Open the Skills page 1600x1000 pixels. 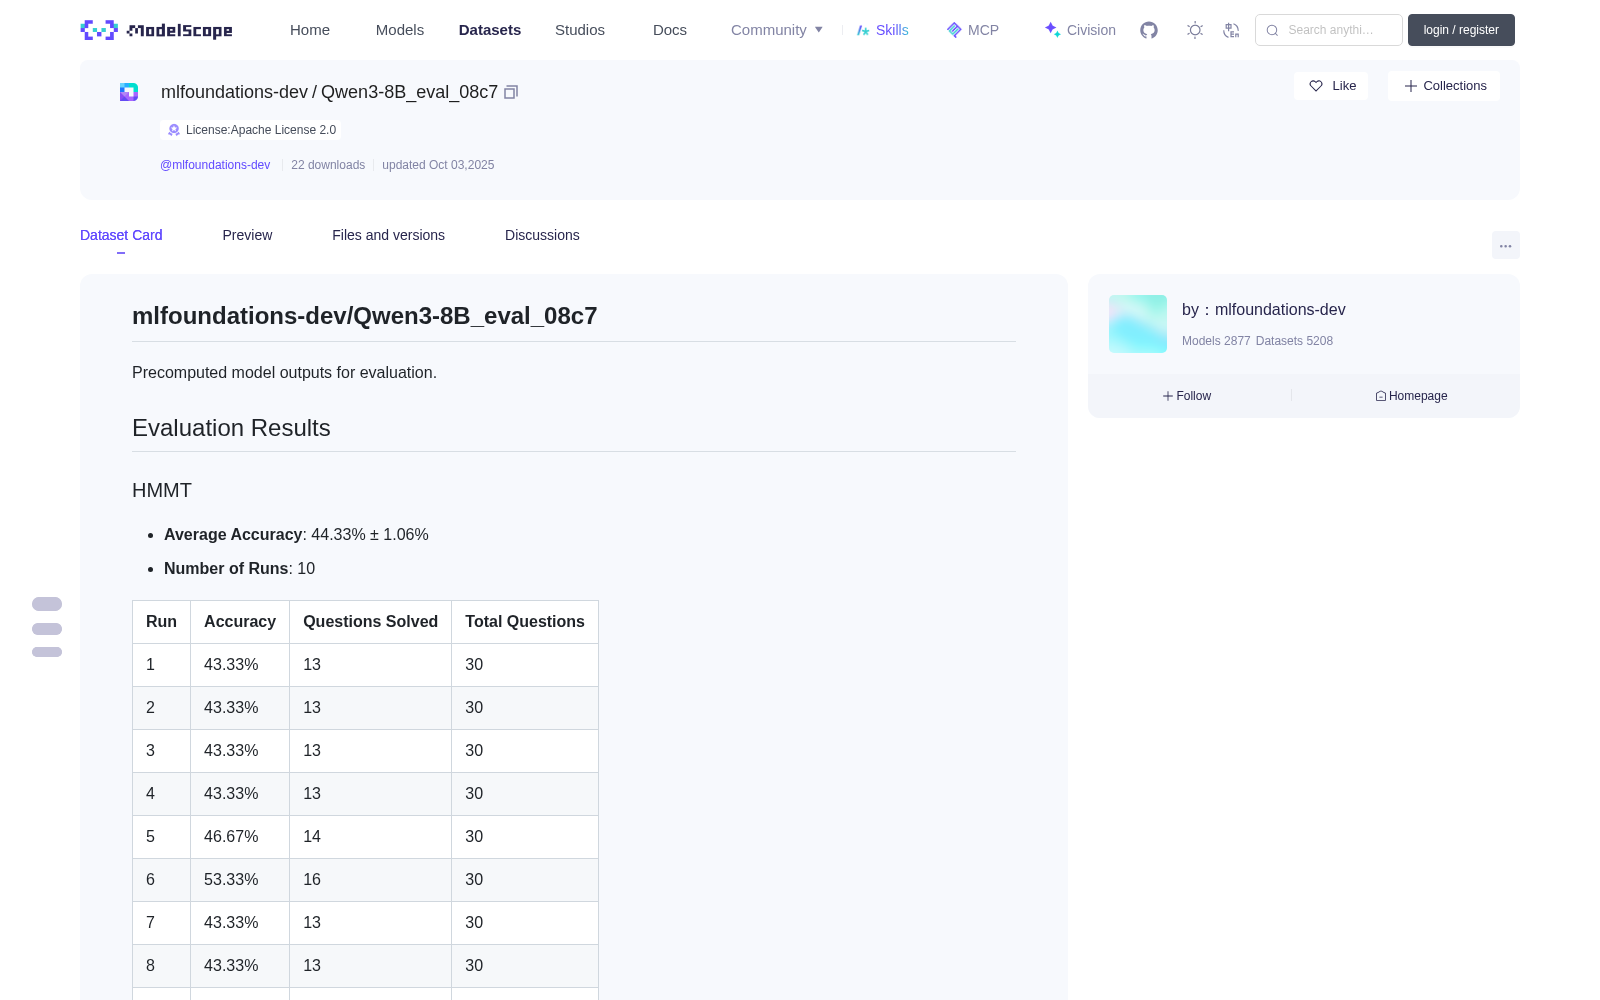[x=882, y=30]
